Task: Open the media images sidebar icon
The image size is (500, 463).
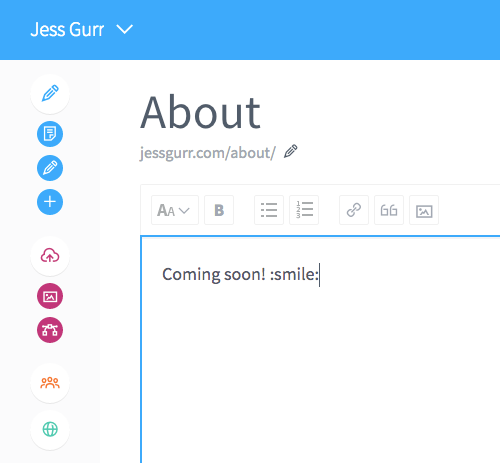Action: click(50, 296)
